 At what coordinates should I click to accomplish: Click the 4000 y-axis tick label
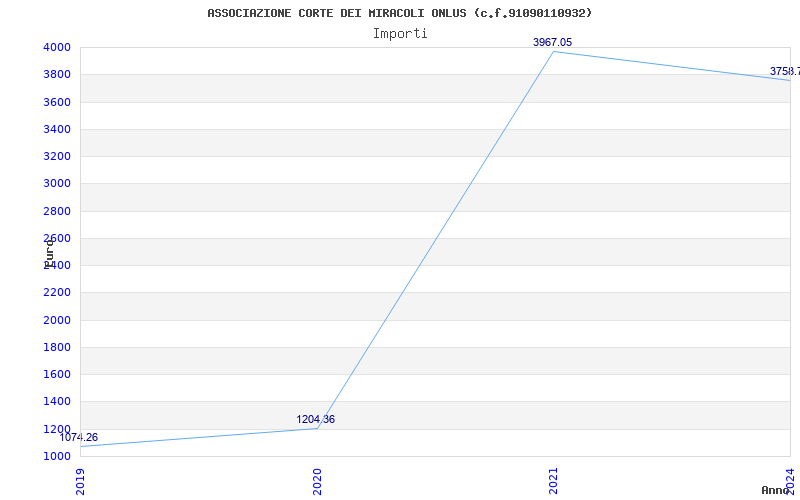[x=57, y=47]
